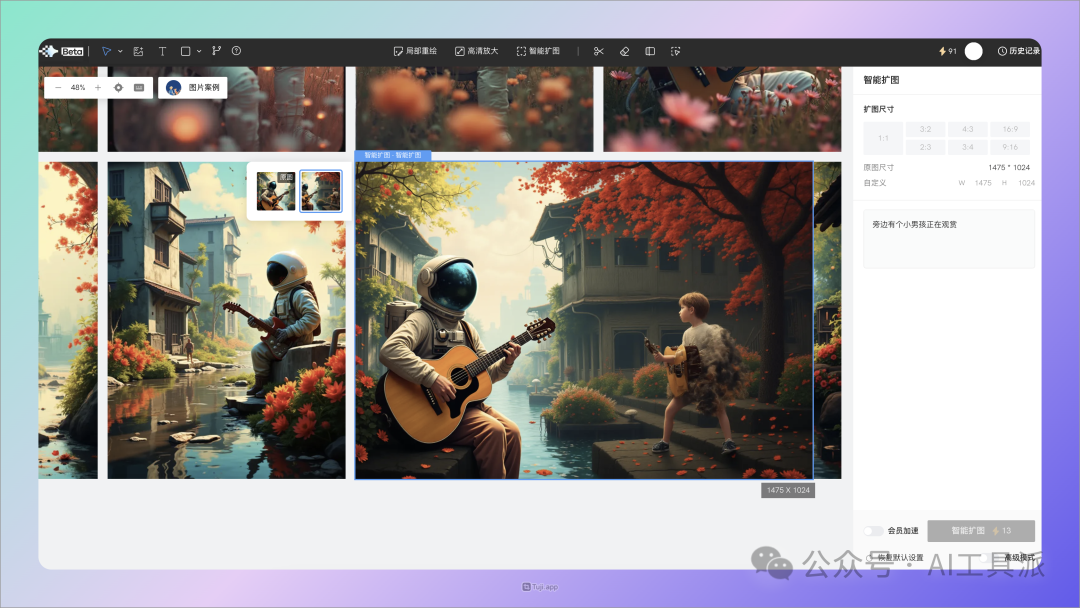Click the dashed selection cursor icon
The width and height of the screenshot is (1080, 608).
(676, 51)
